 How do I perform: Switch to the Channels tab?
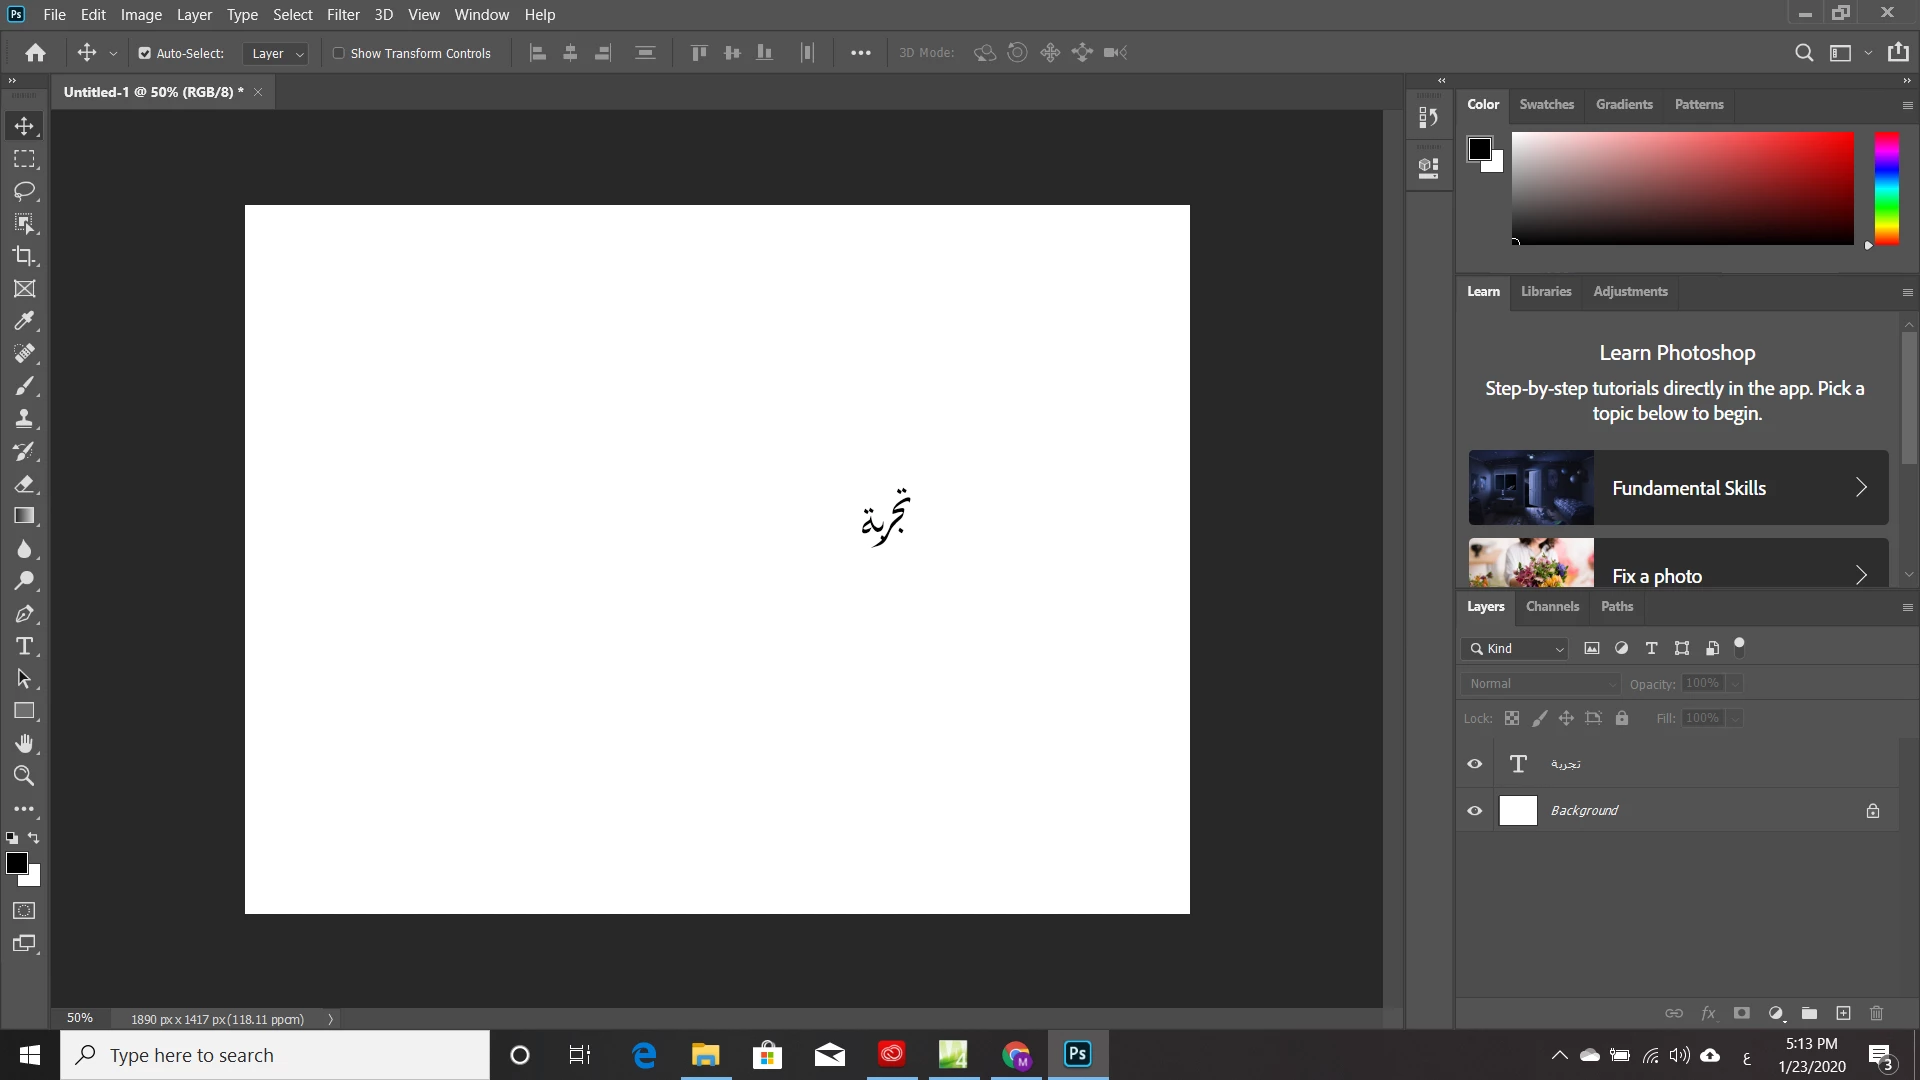[x=1552, y=606]
